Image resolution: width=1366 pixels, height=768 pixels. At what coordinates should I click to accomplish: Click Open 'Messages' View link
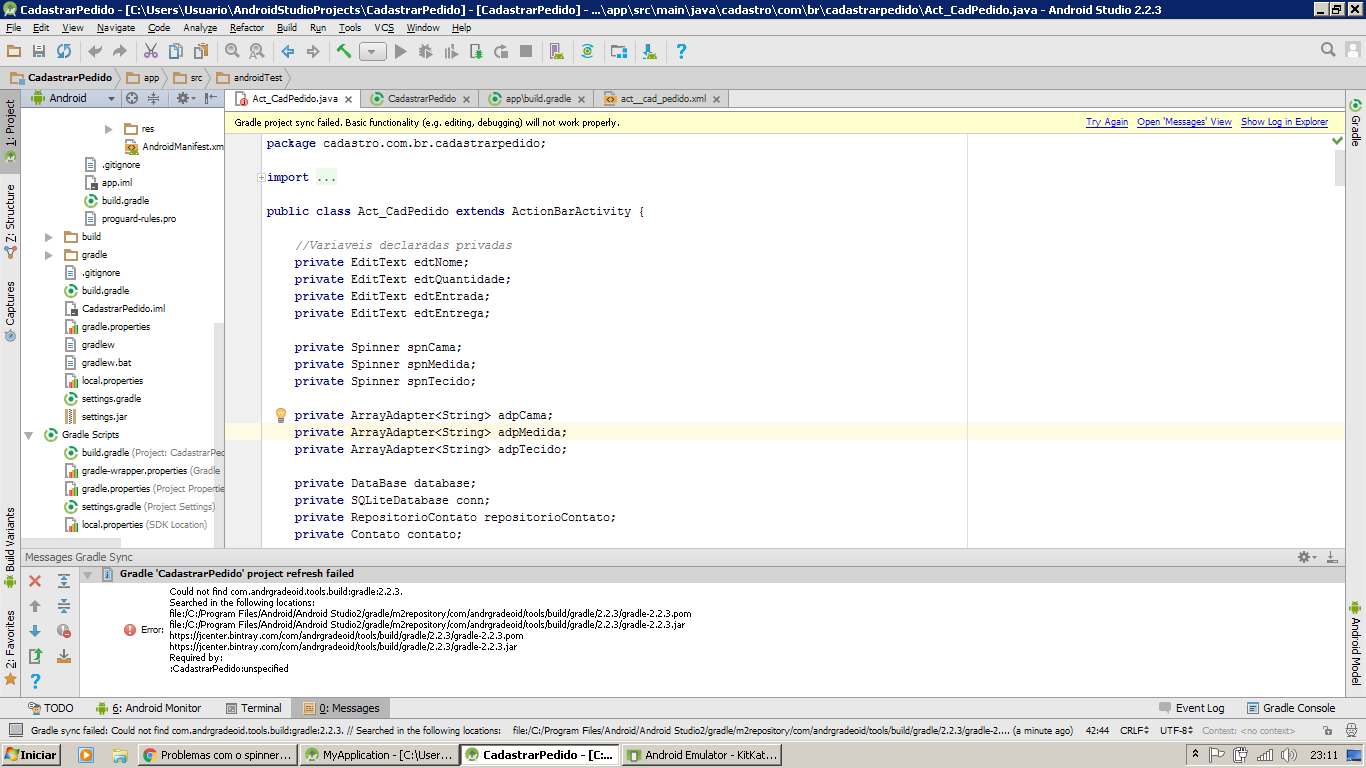pos(1184,122)
